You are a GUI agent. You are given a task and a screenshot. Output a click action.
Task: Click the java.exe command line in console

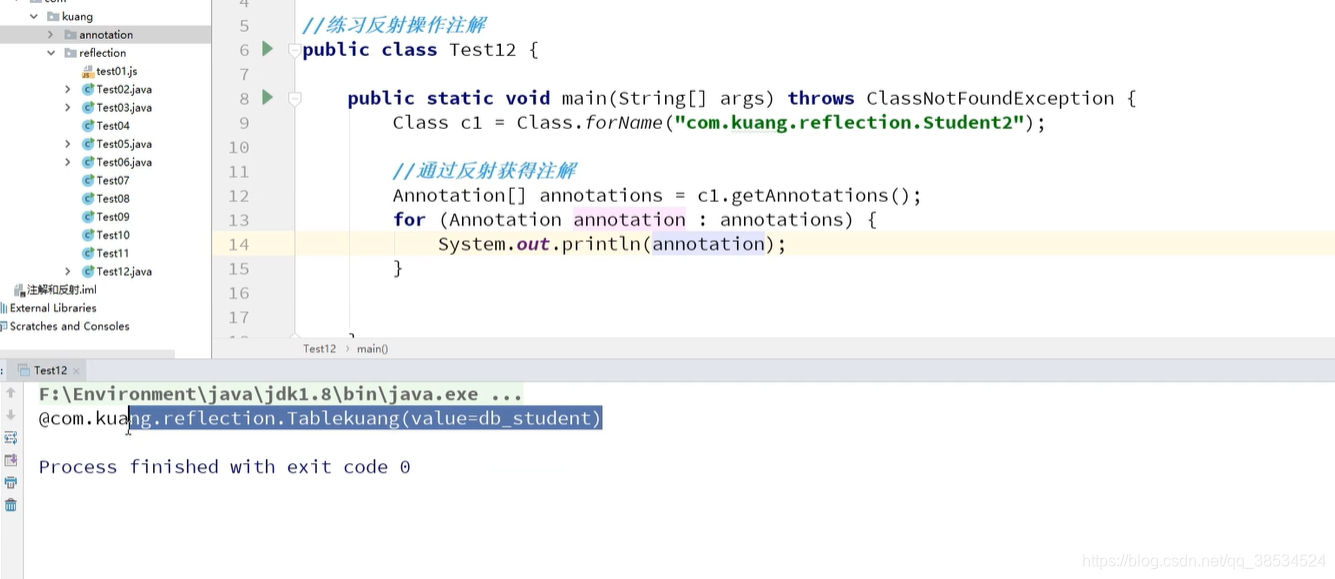click(280, 394)
